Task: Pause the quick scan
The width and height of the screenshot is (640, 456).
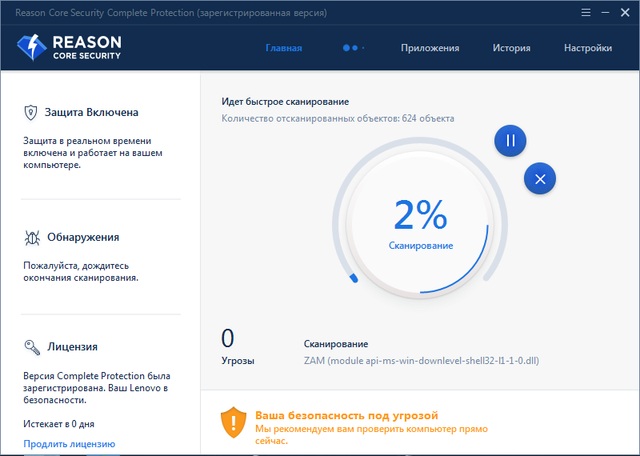Action: (510, 141)
